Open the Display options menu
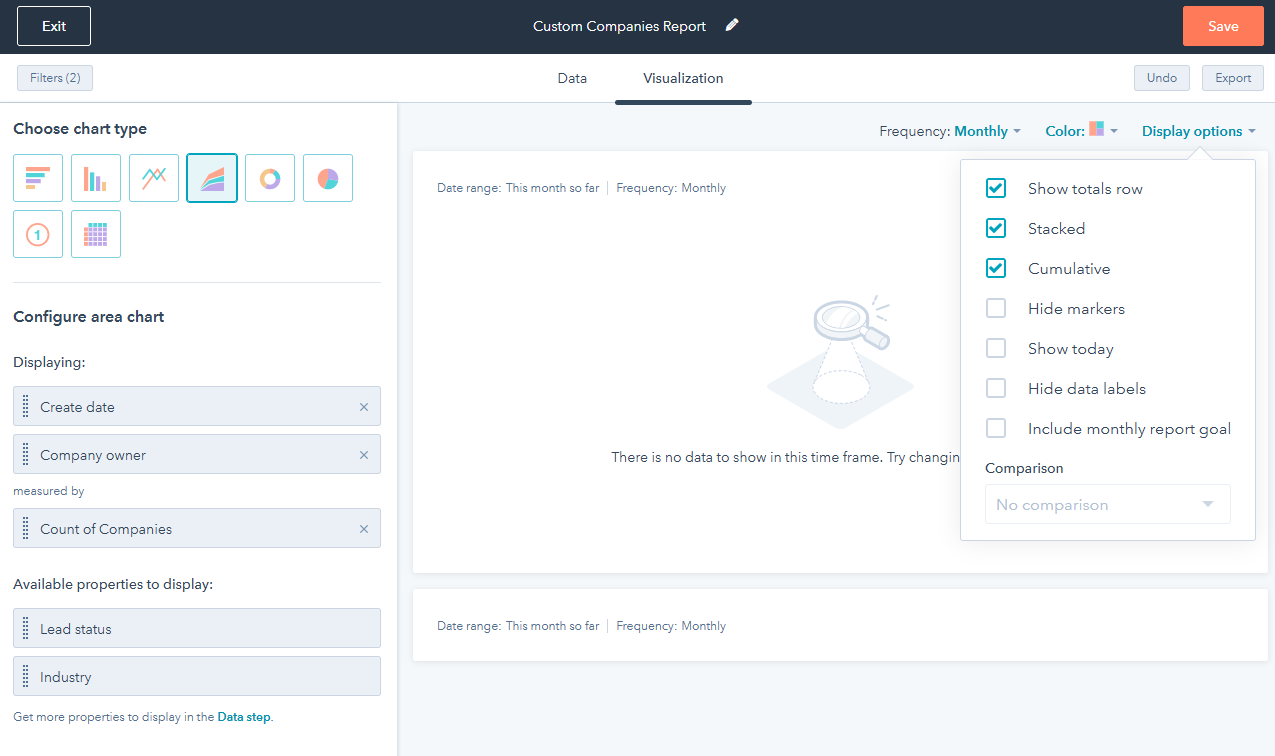The width and height of the screenshot is (1275, 756). [1198, 130]
